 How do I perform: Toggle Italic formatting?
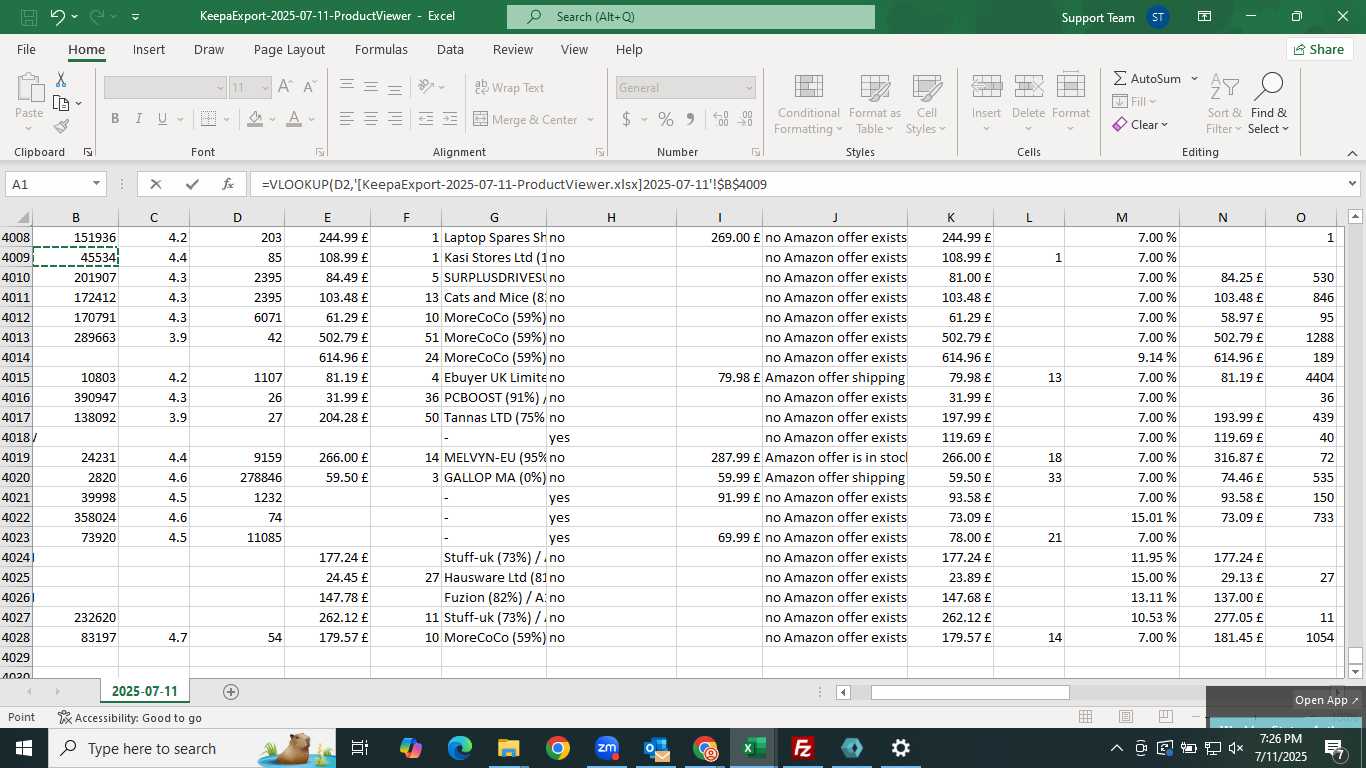tap(139, 119)
